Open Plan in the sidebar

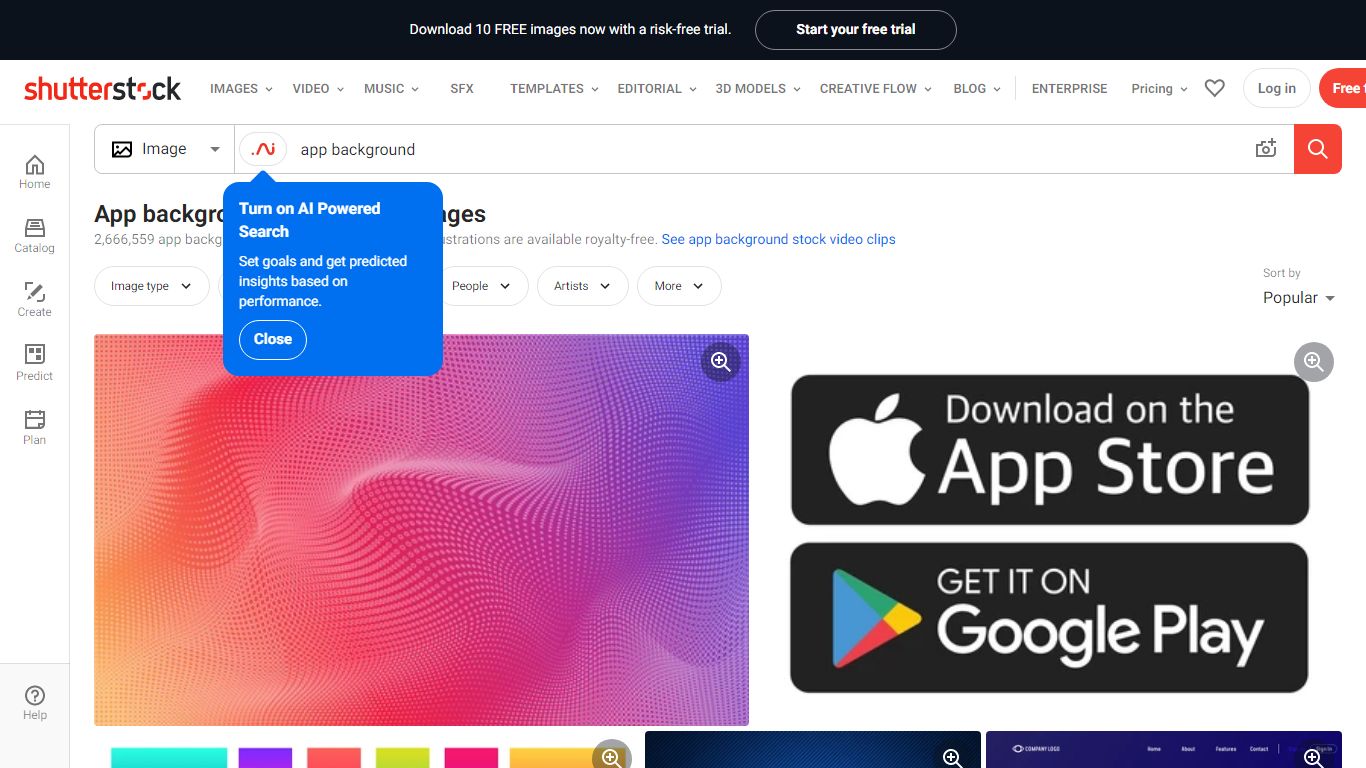pos(34,428)
